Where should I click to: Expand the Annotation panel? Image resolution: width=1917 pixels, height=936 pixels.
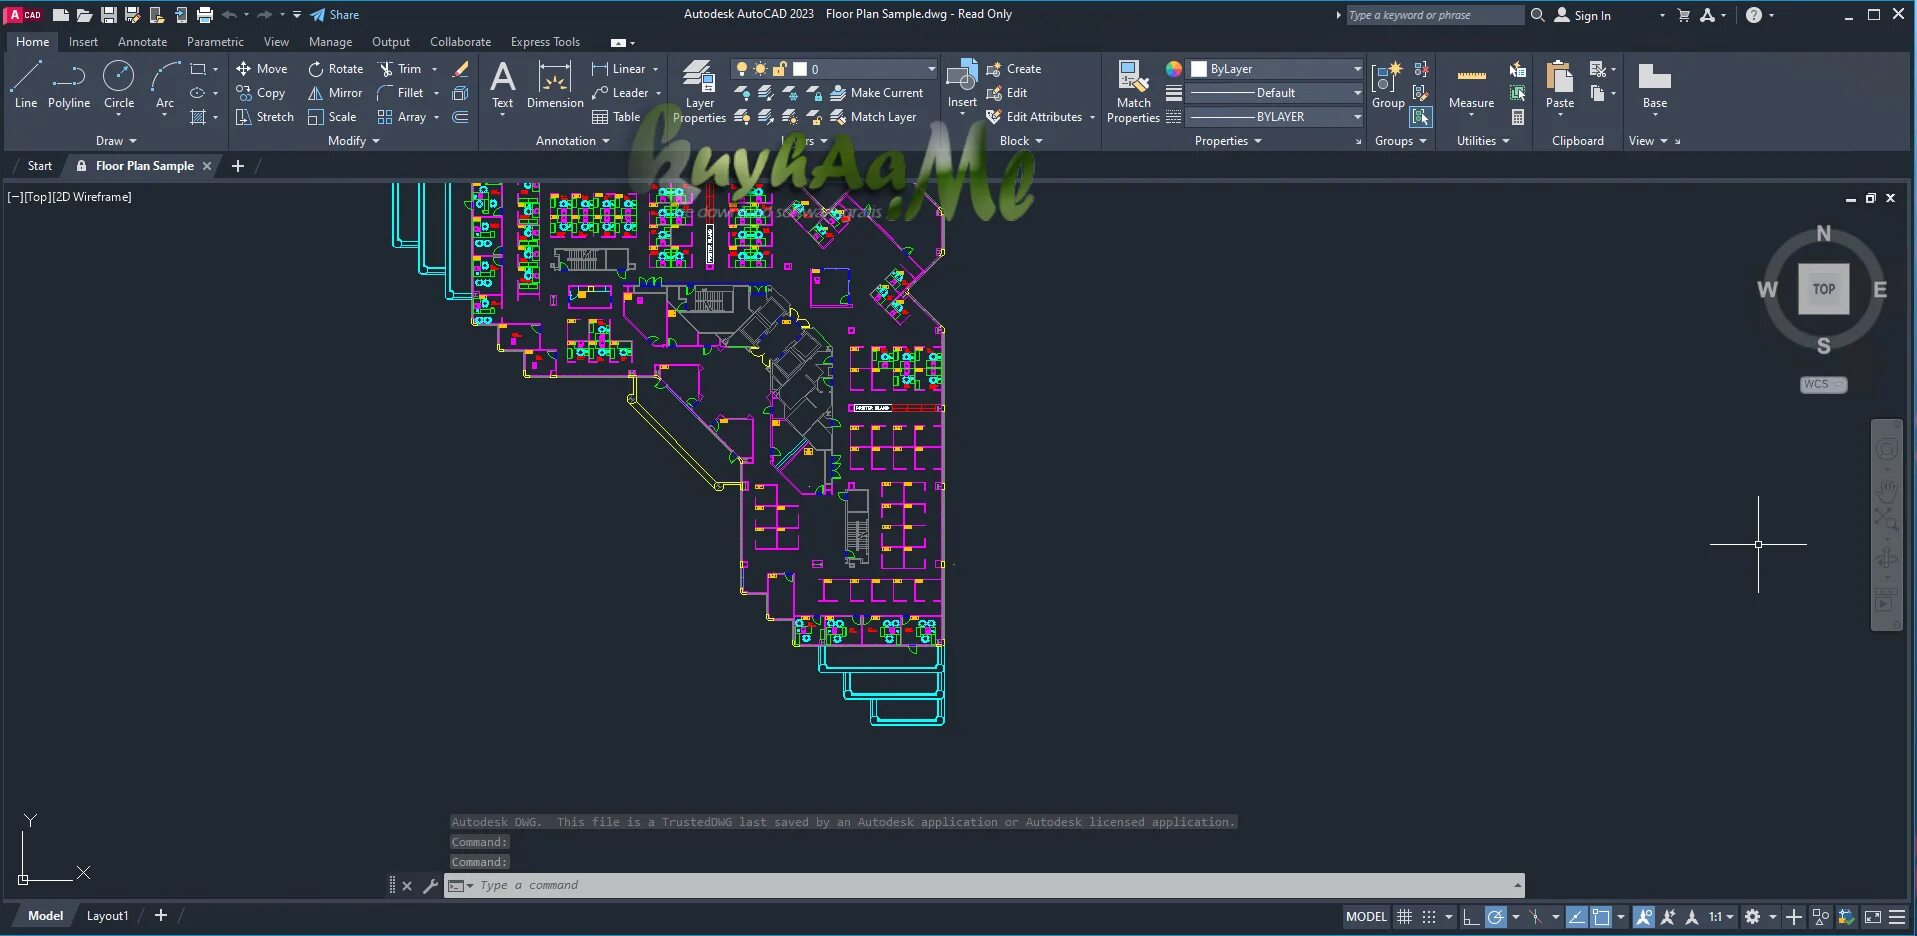pyautogui.click(x=573, y=141)
